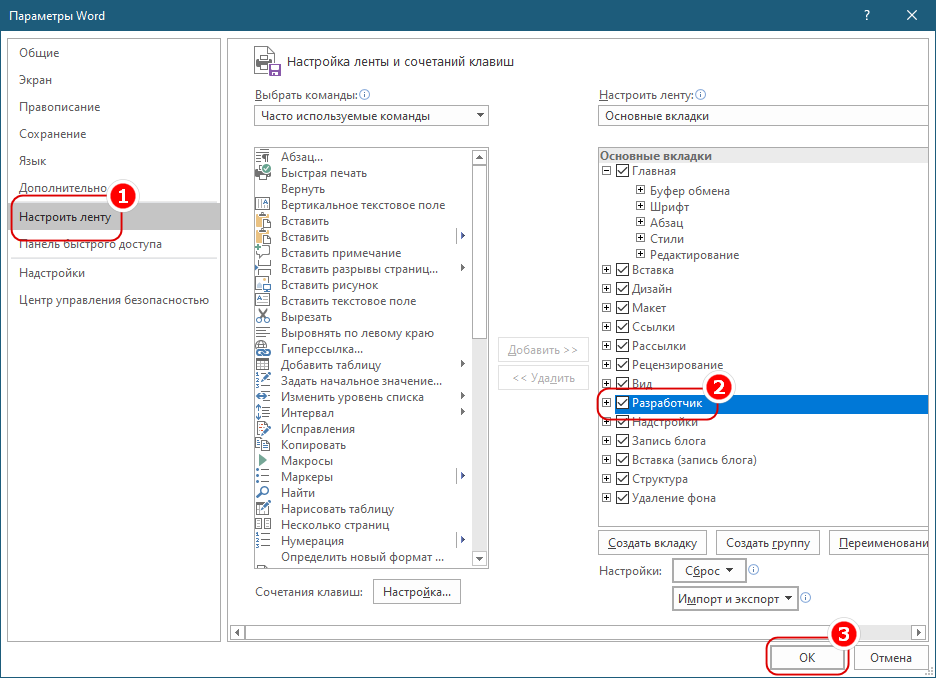Click the Вертикальное текстовое поле icon
936x678 pixels.
263,205
